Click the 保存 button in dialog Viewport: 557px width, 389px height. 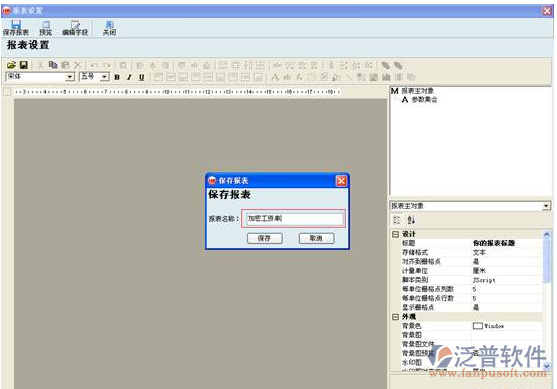265,238
